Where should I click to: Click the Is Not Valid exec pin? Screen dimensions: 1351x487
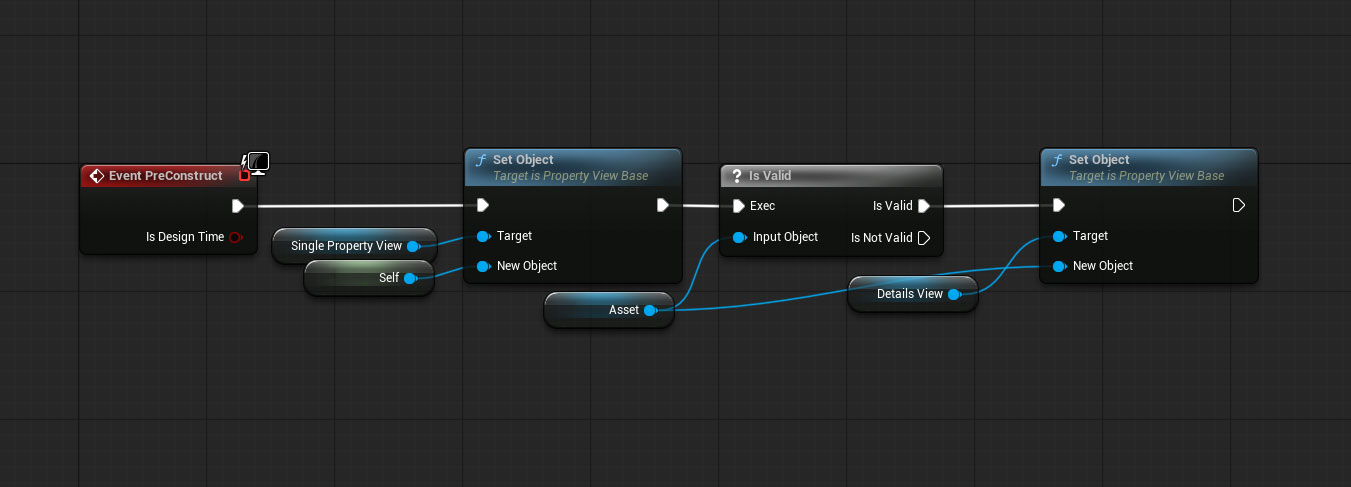pos(924,238)
